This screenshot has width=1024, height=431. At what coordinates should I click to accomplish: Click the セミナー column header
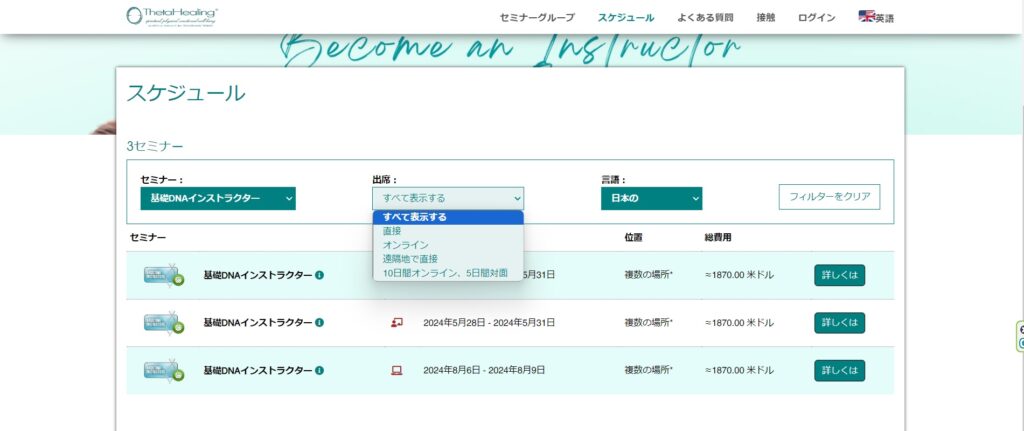coord(148,237)
